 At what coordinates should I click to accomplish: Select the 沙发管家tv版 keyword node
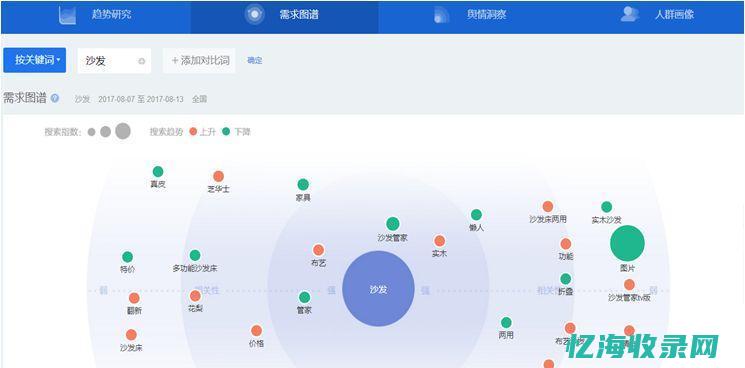tap(629, 285)
